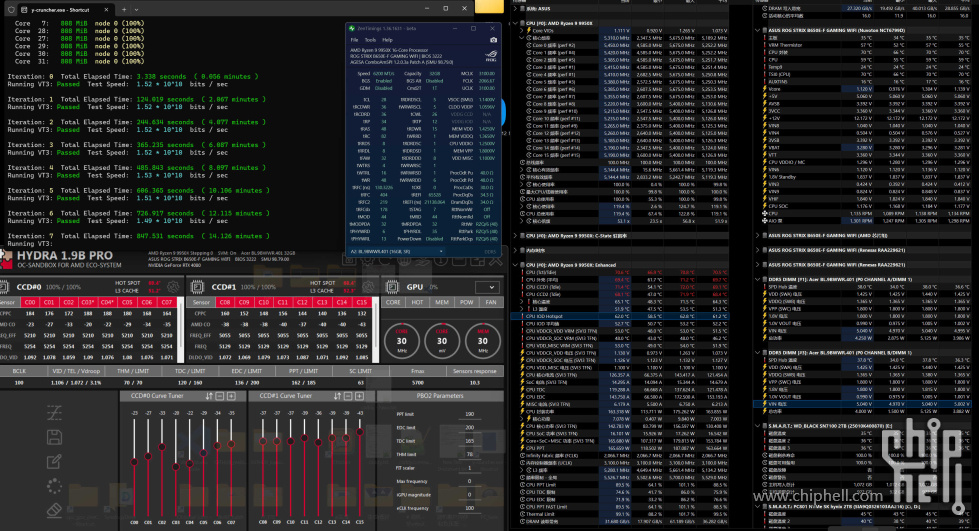Toggle core C04* in CCD#0

[107, 302]
